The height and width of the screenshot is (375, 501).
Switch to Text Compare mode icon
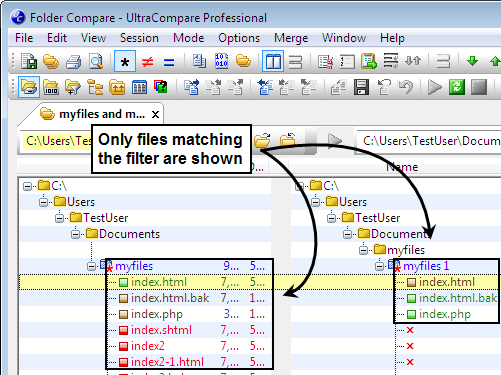[199, 61]
